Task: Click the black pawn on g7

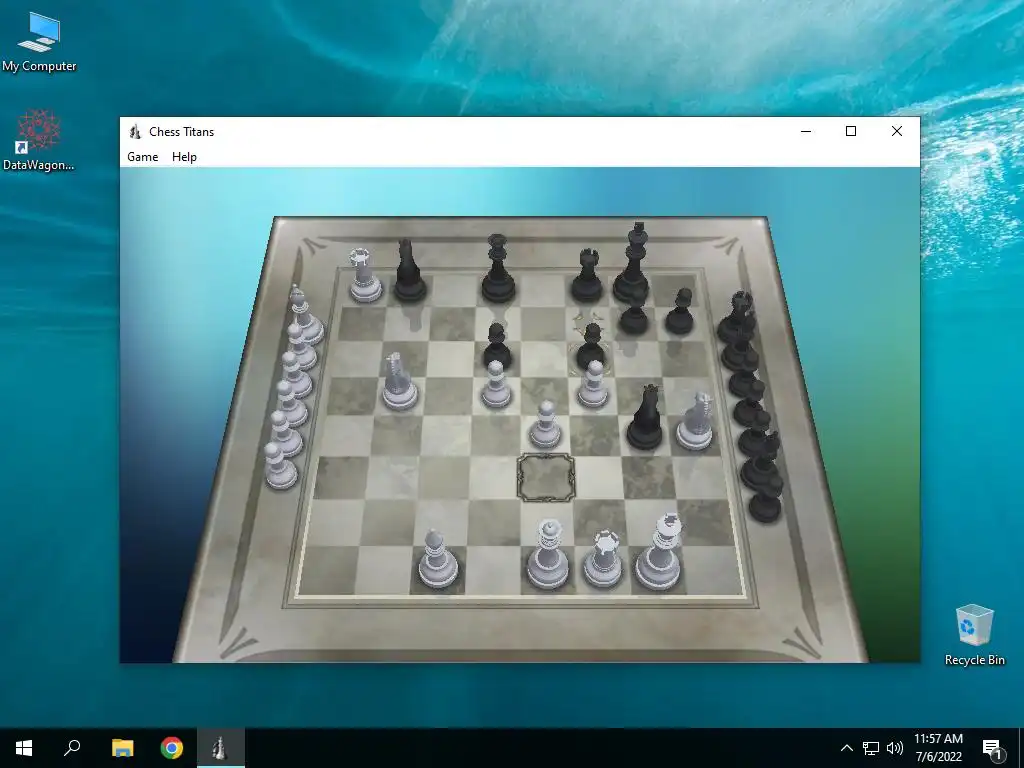Action: pos(633,313)
